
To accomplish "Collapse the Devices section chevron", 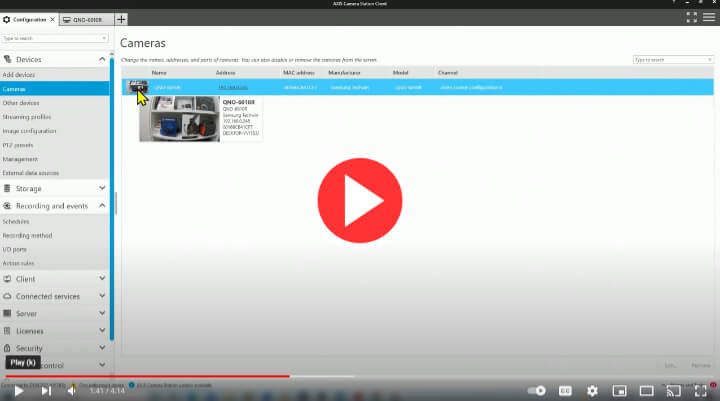I will pos(102,60).
